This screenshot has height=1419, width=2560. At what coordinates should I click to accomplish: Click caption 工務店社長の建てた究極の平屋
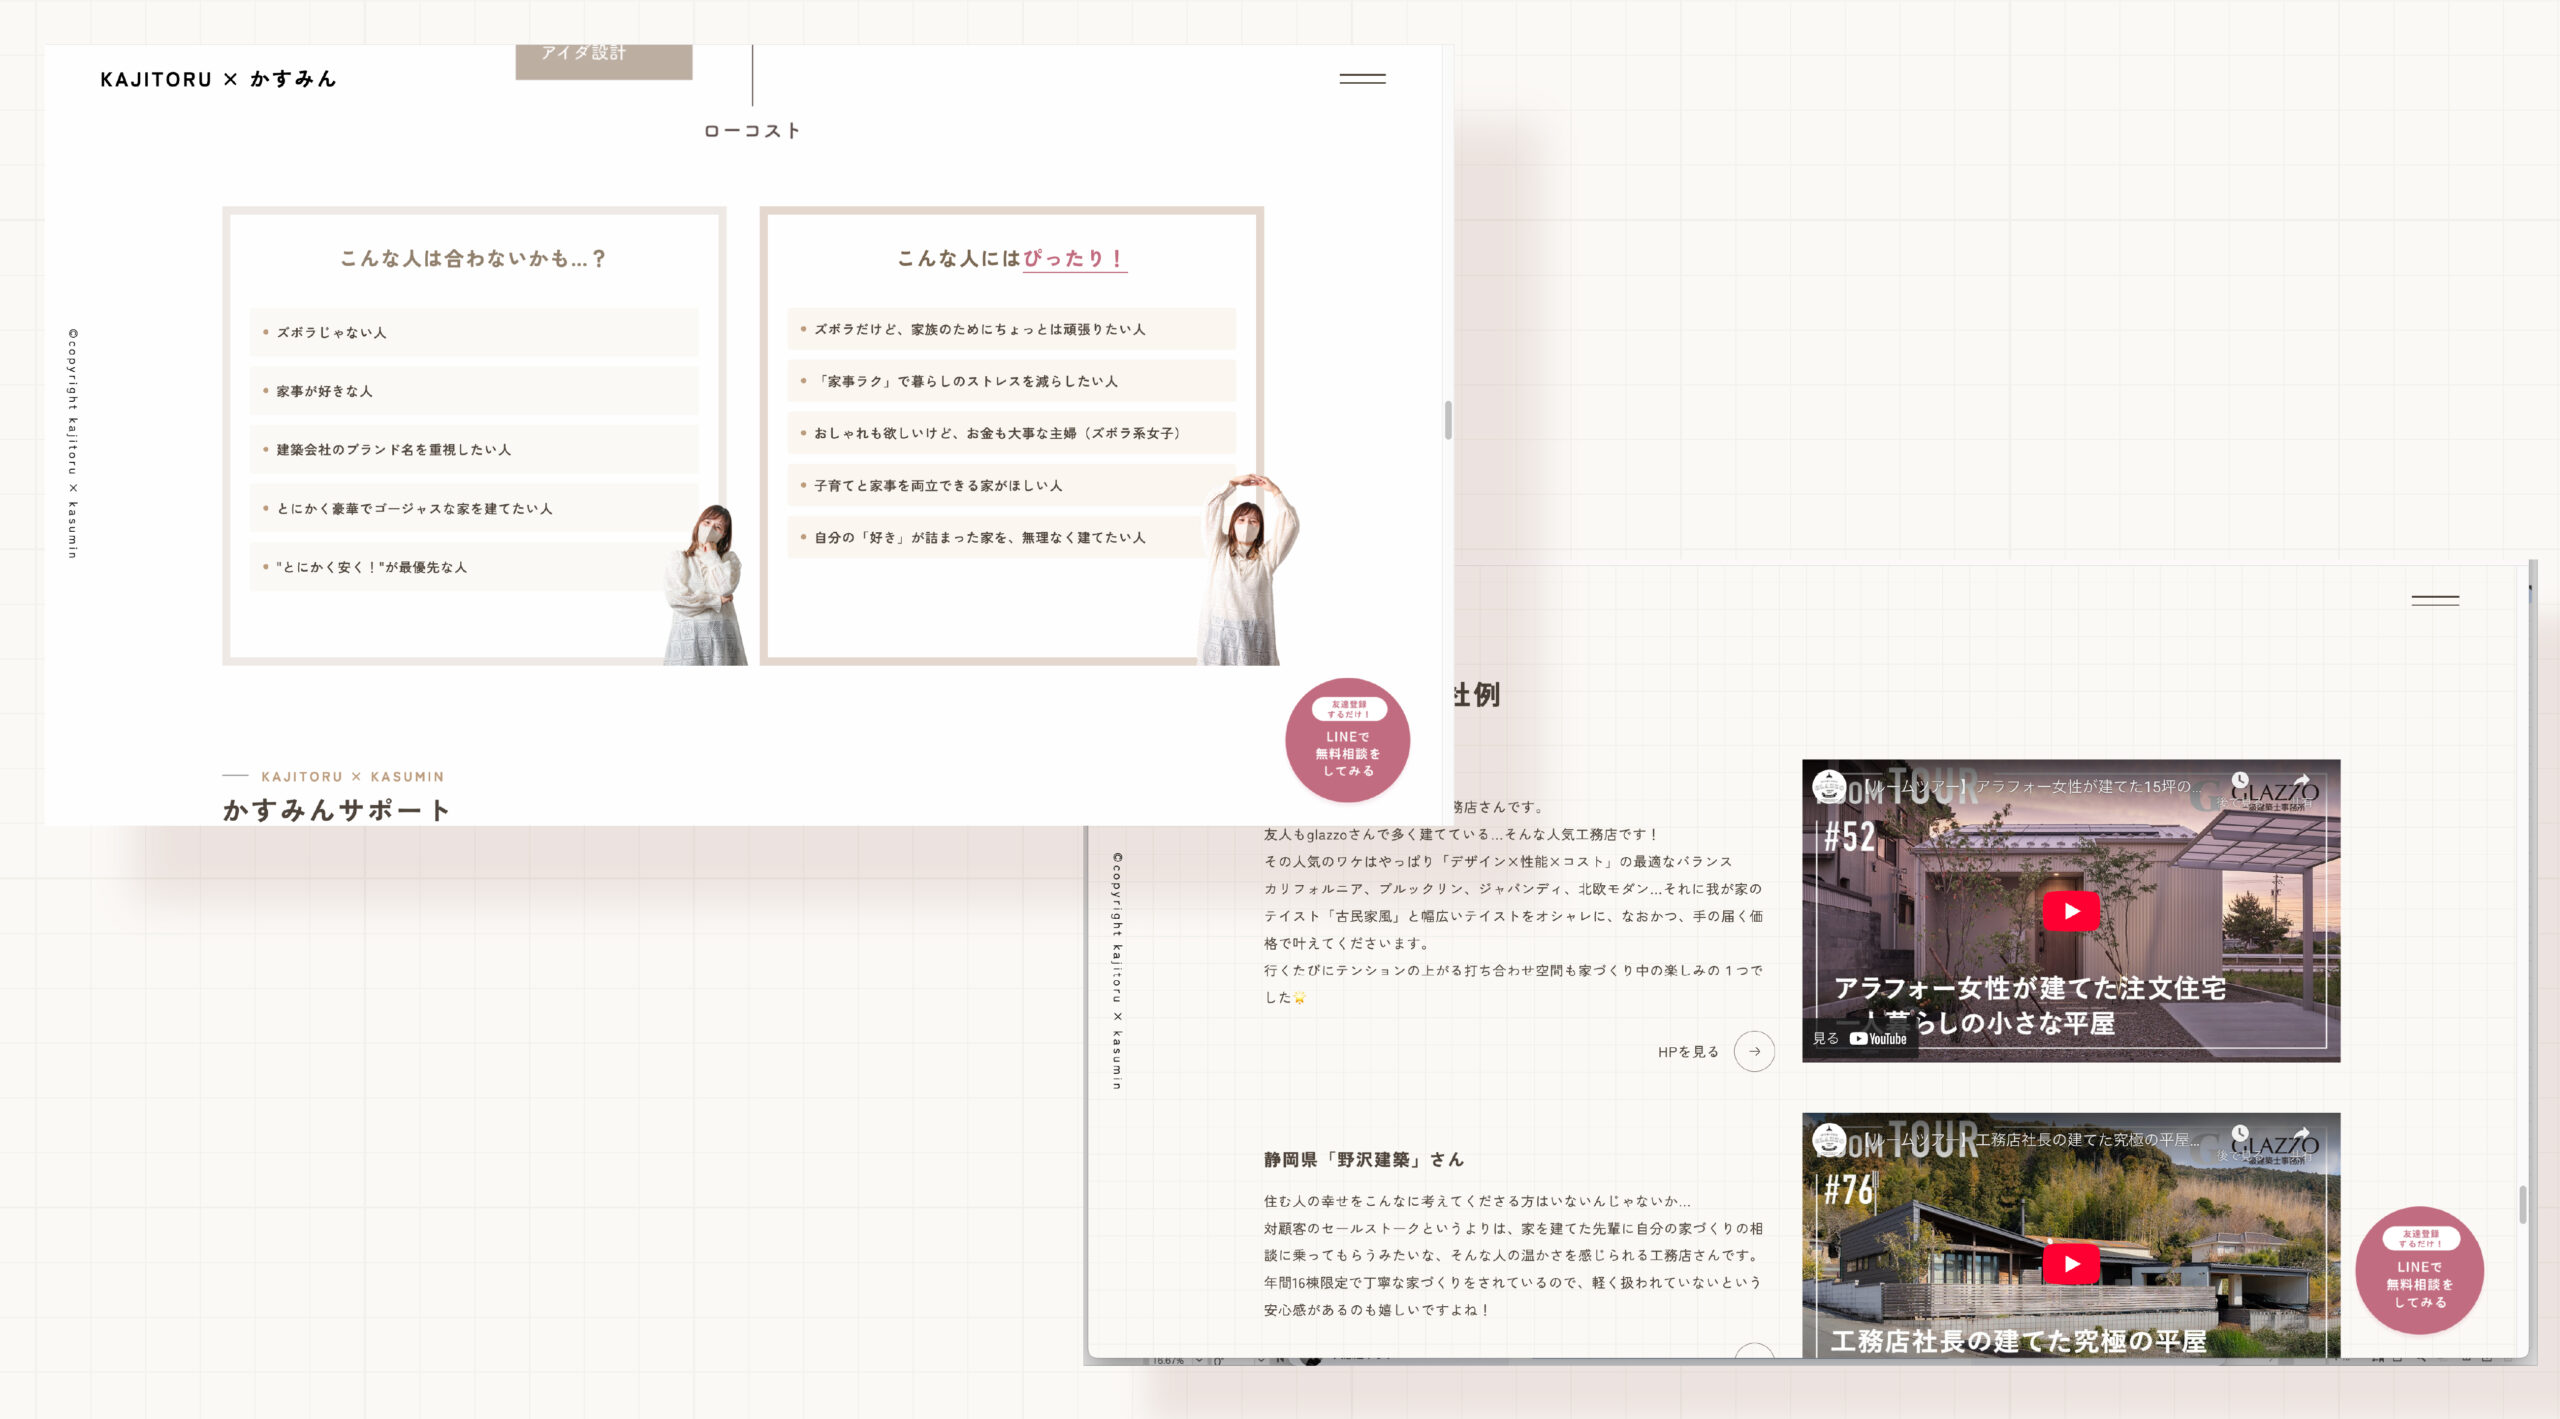pos(2018,1341)
